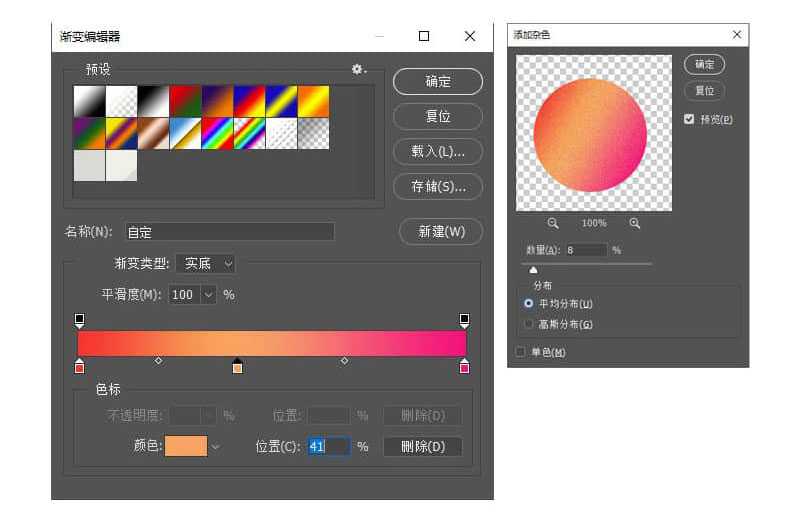Click the 名称 name input field
Image resolution: width=800 pixels, height=520 pixels.
229,232
